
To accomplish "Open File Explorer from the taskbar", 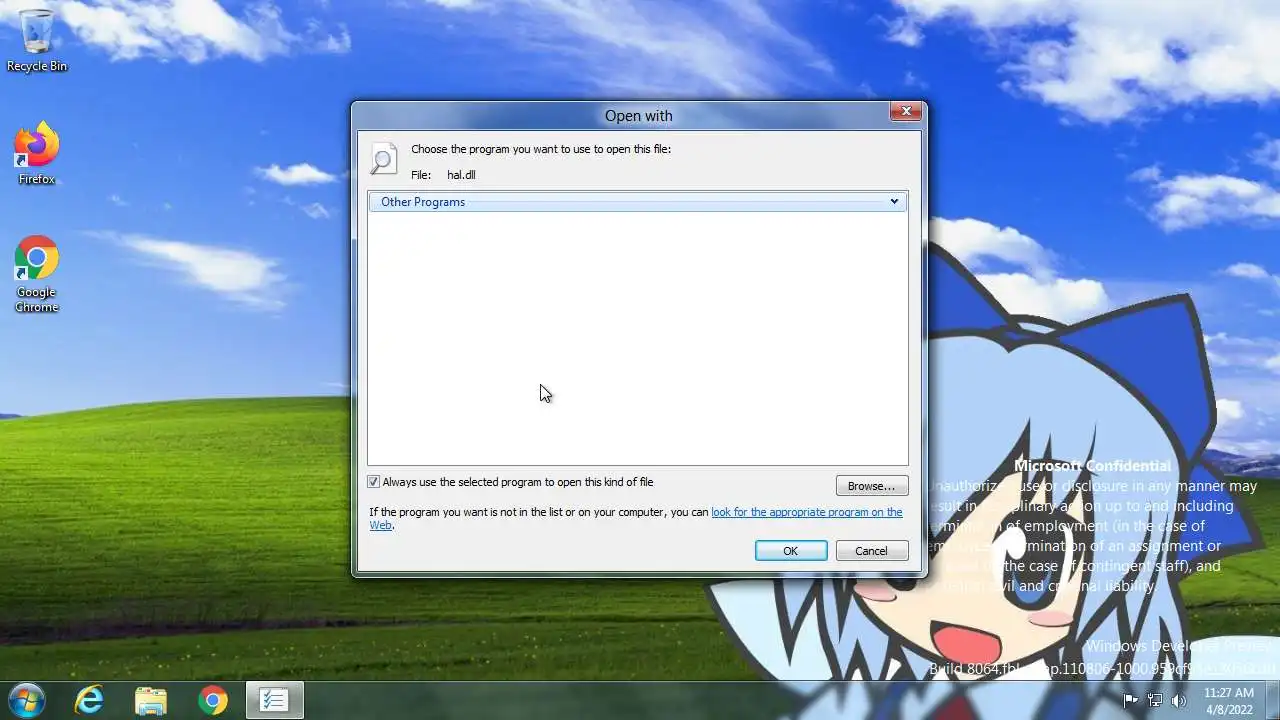I will click(151, 700).
